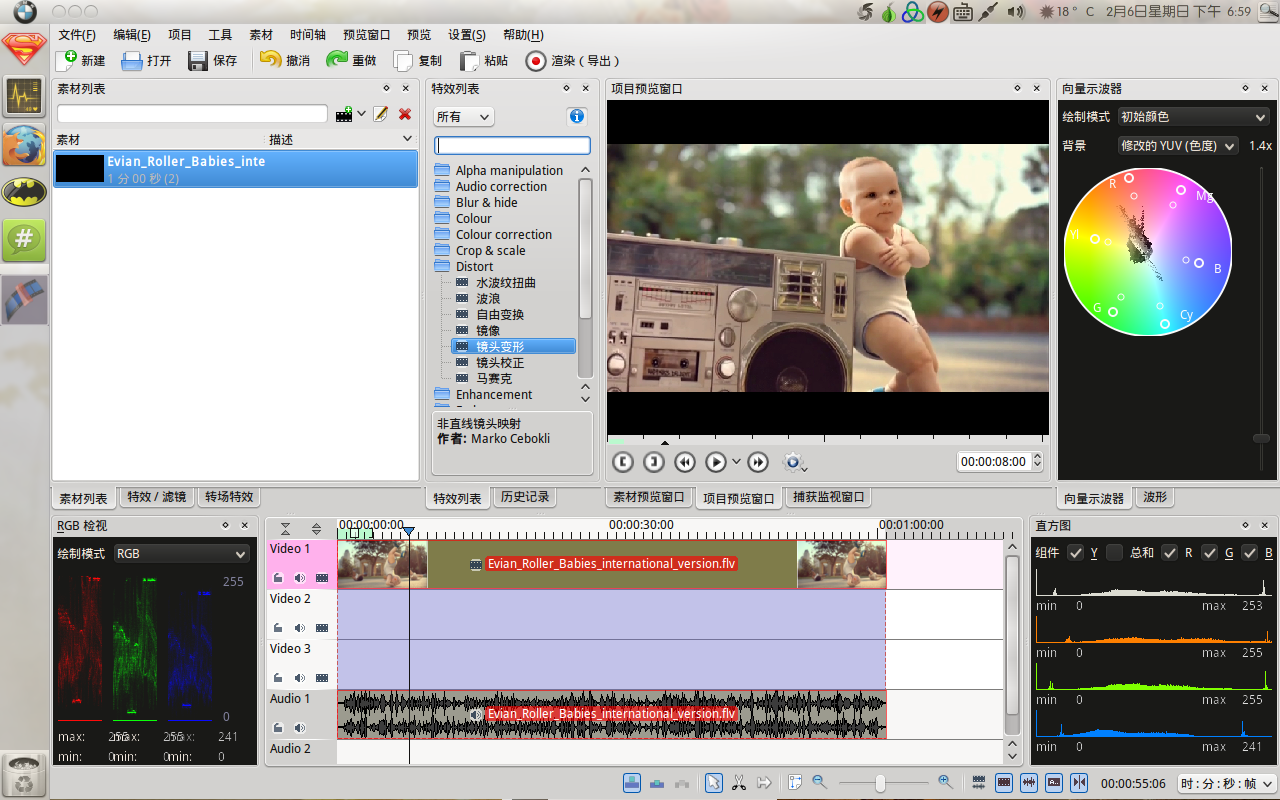The width and height of the screenshot is (1280, 800).
Task: Click the play button in project monitor
Action: (716, 462)
